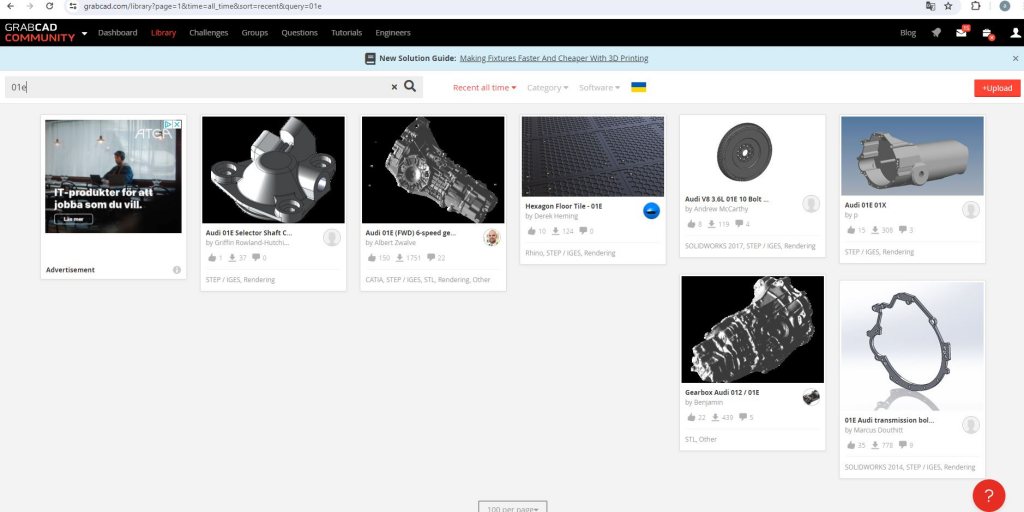
Task: Go to the Questions section
Action: 299,33
